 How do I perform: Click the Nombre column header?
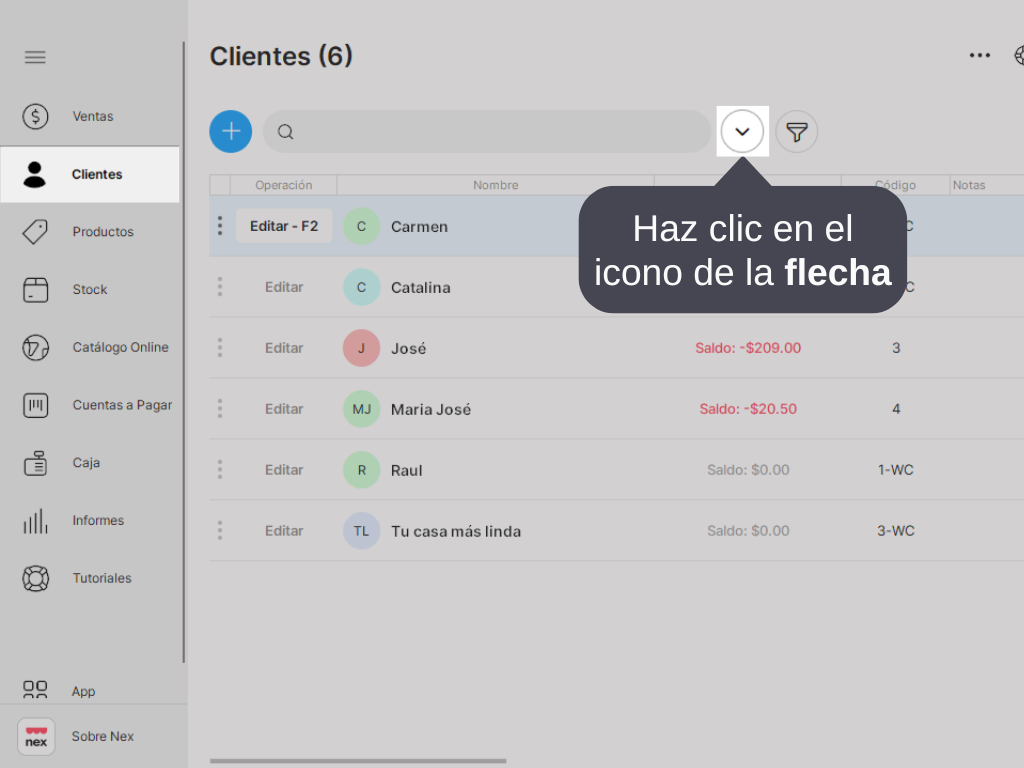[x=496, y=185]
